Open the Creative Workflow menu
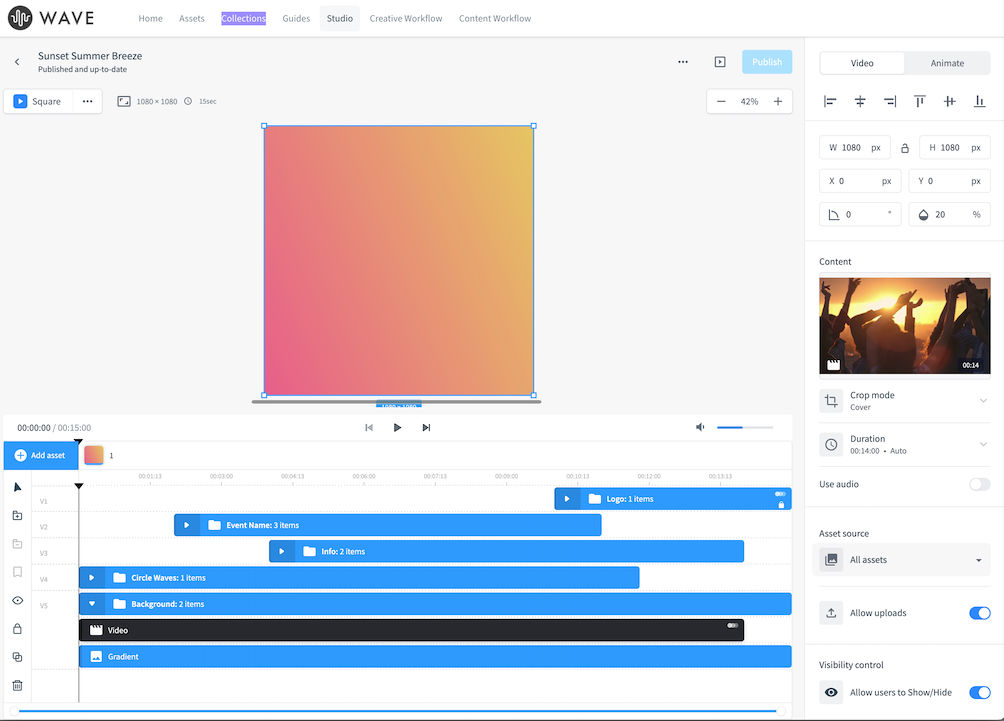This screenshot has width=1004, height=721. (406, 19)
